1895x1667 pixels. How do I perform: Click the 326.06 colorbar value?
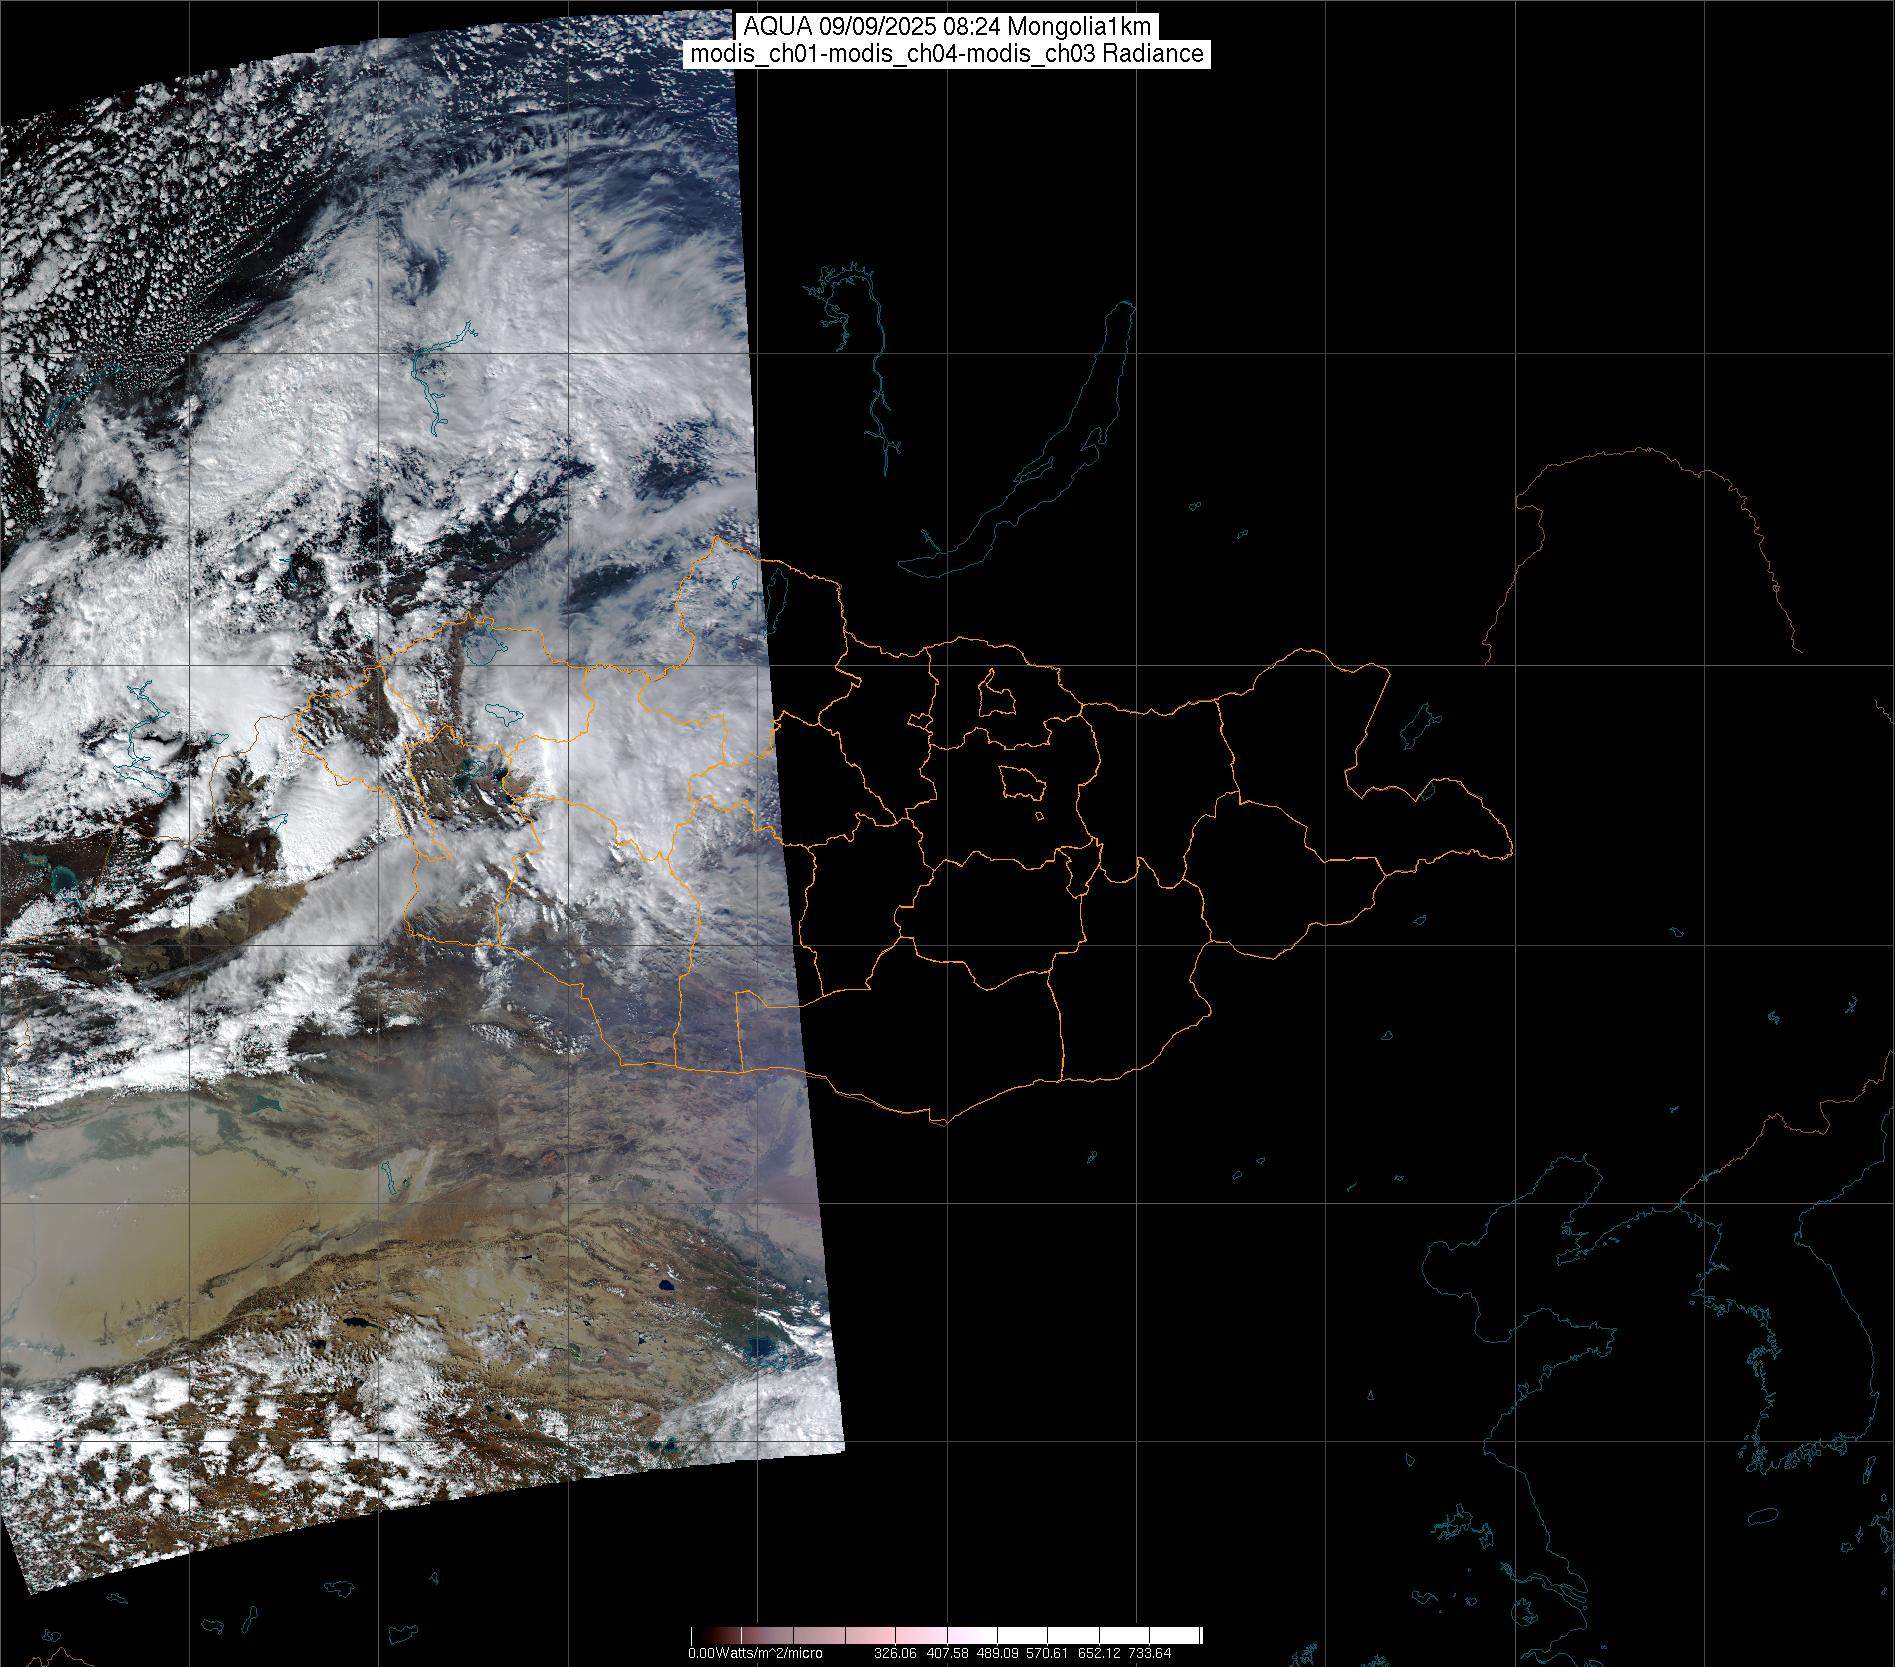coord(895,1653)
